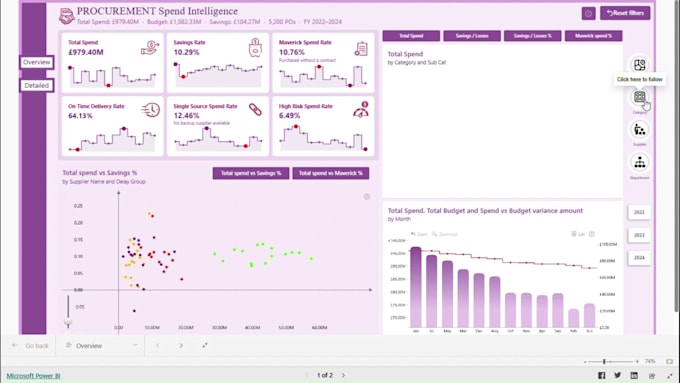This screenshot has width=680, height=383.
Task: Go to next page via right chevron
Action: [181, 346]
